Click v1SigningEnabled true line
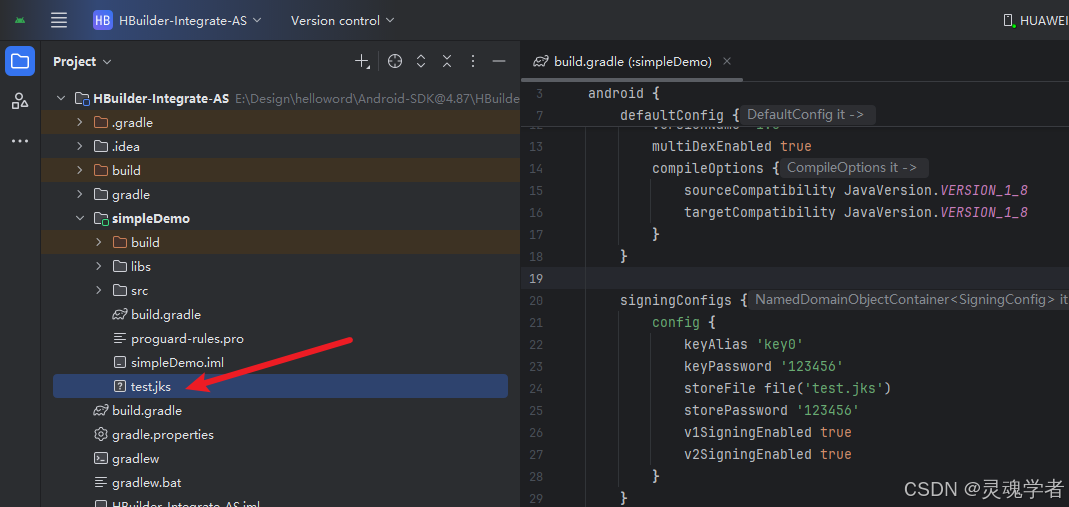The width and height of the screenshot is (1069, 507). [768, 432]
